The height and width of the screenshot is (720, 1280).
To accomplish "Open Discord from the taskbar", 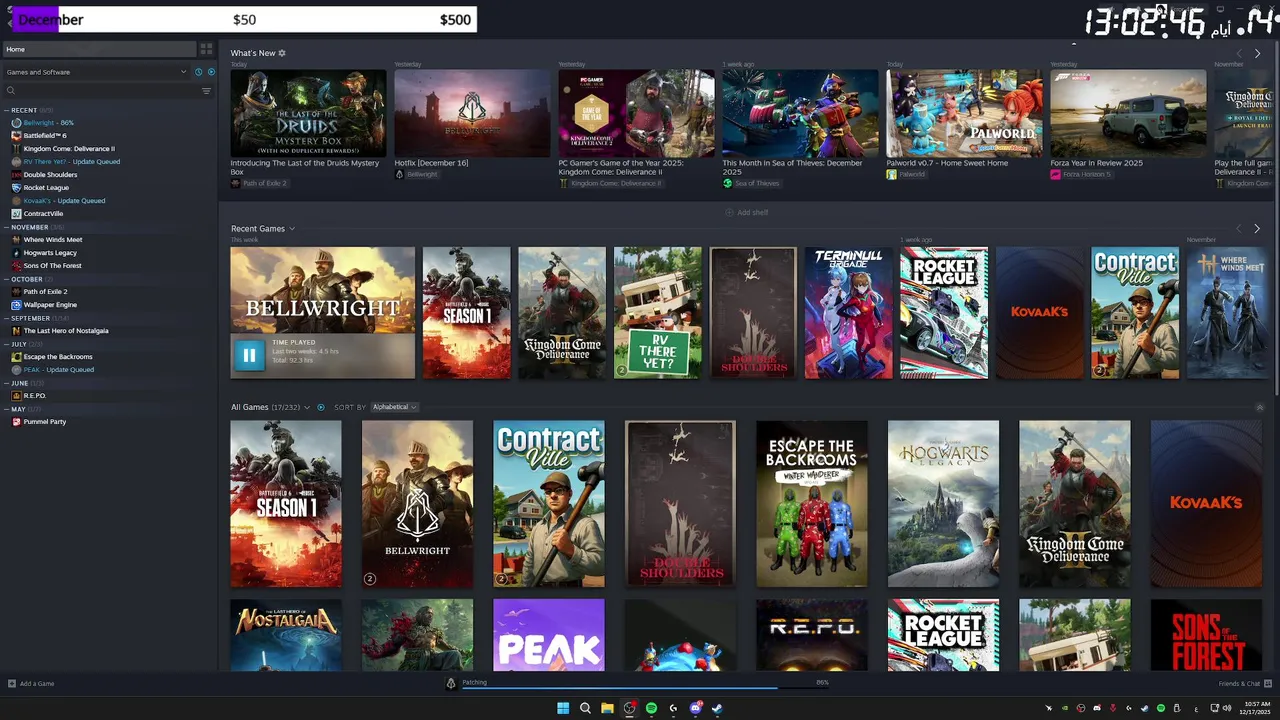I will pos(695,708).
